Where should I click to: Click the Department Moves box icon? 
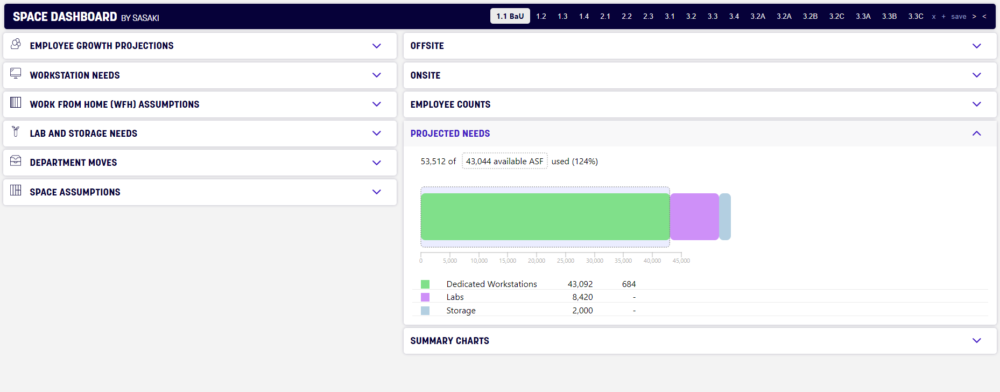pyautogui.click(x=17, y=161)
